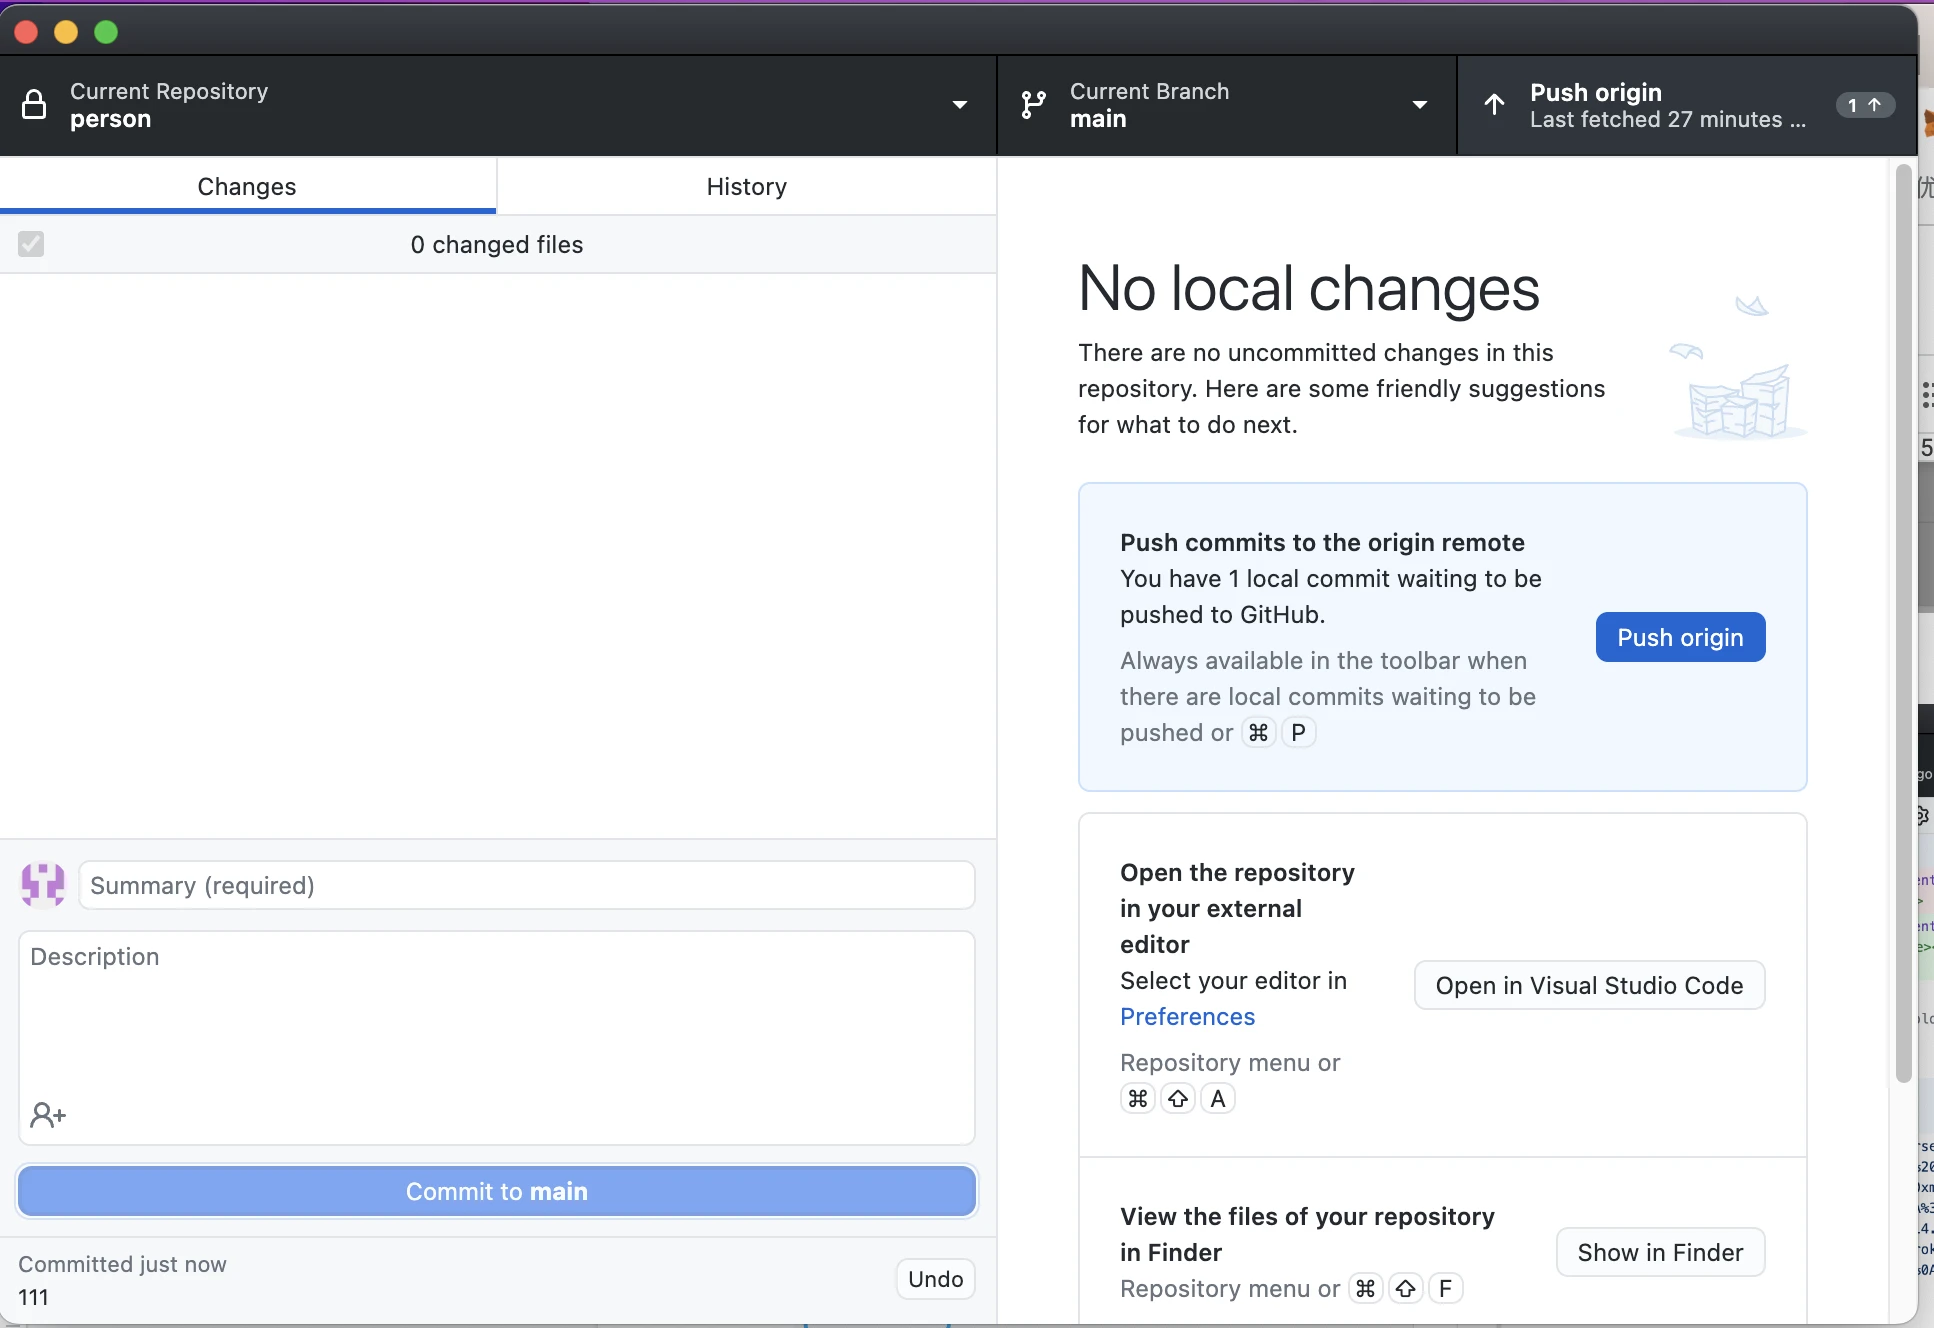Open the Preferences link
The height and width of the screenshot is (1328, 1934).
[1187, 1017]
